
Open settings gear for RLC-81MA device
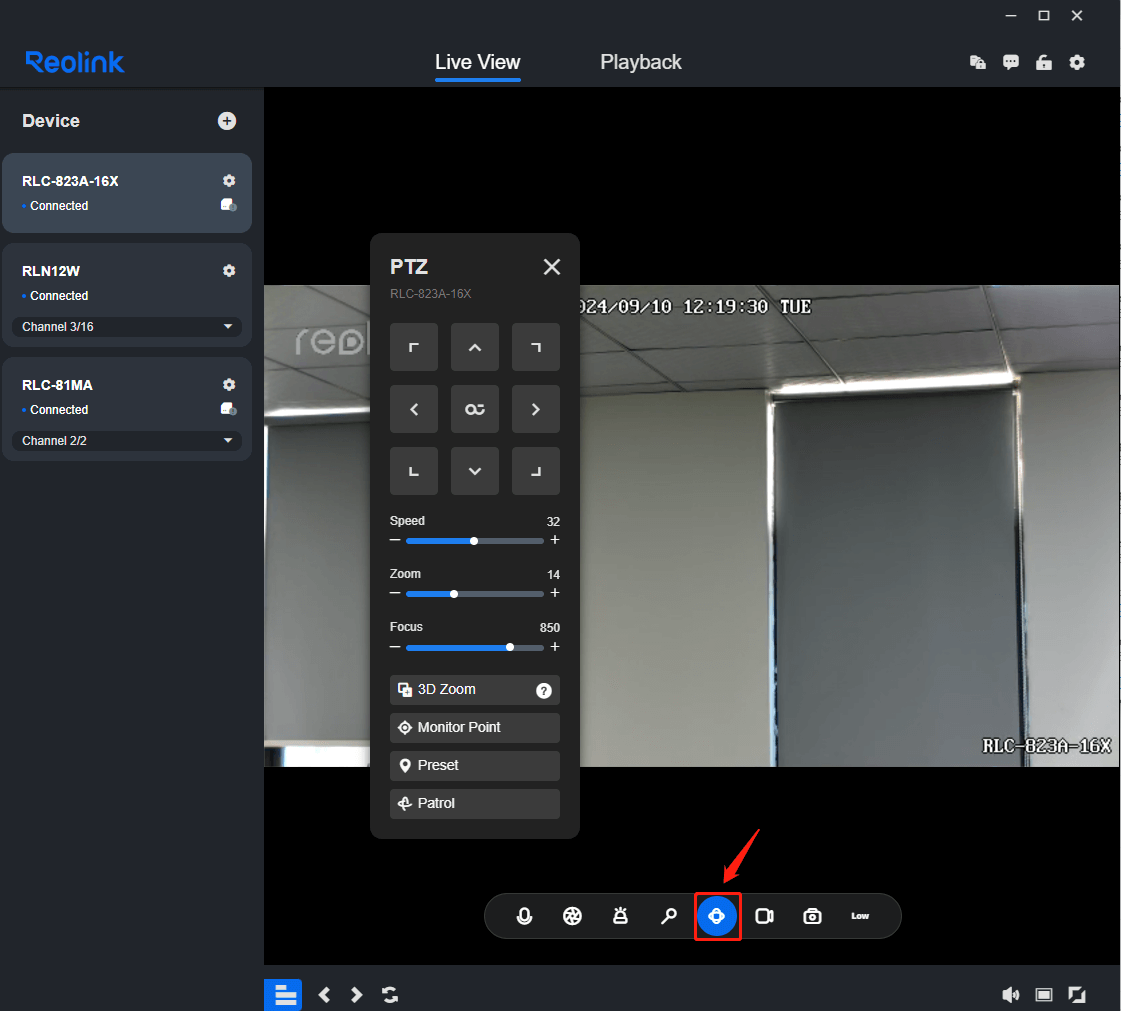pyautogui.click(x=229, y=385)
